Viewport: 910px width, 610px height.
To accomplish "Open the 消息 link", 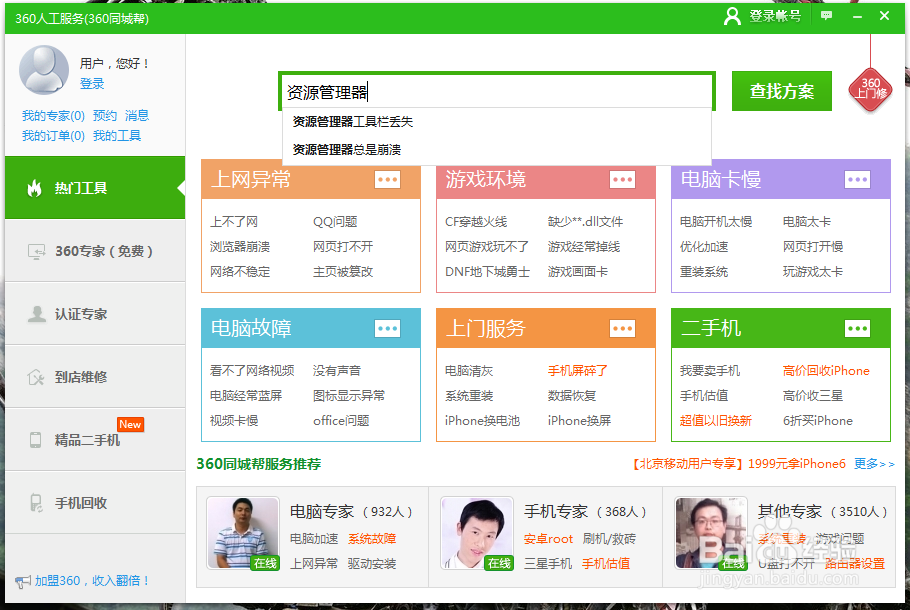I will [x=137, y=115].
